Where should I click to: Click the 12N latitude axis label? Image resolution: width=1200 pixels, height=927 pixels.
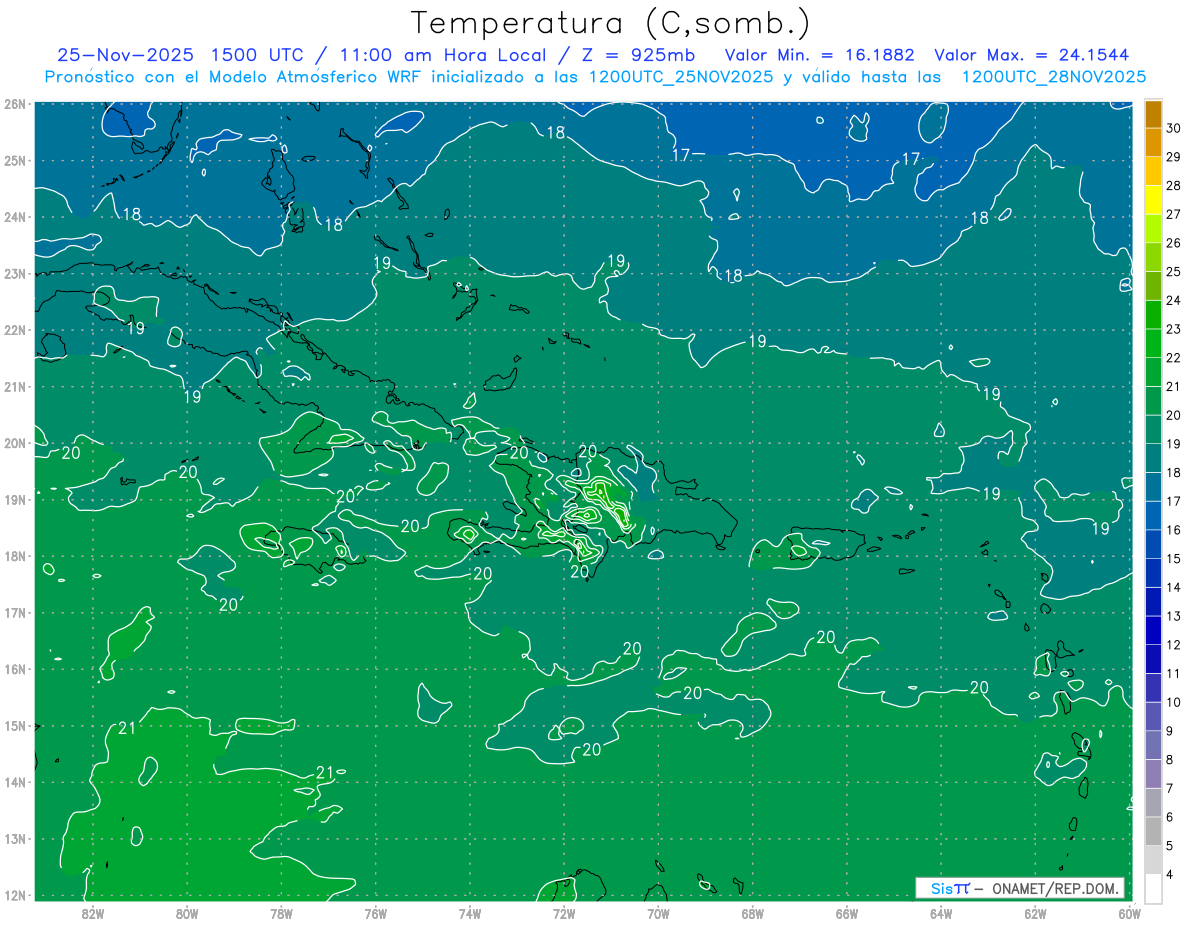15,895
